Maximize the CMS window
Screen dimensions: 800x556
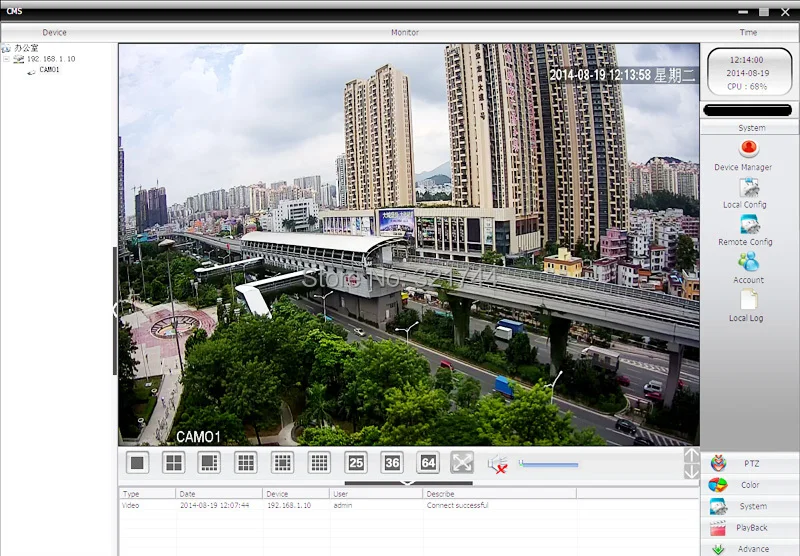tap(764, 12)
